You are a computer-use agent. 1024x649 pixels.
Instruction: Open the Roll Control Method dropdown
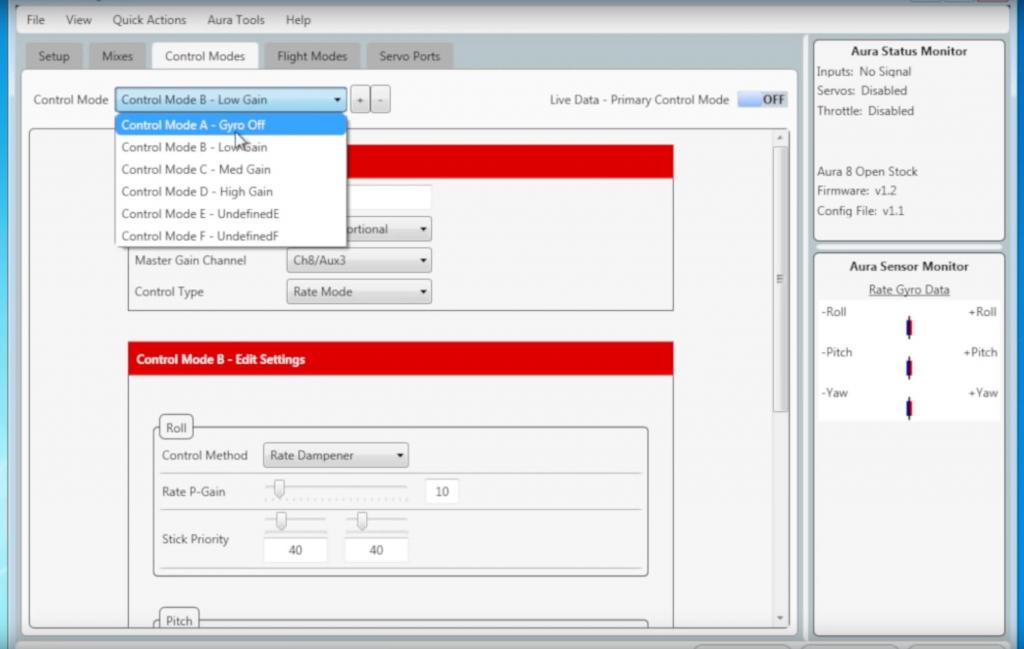pyautogui.click(x=336, y=455)
